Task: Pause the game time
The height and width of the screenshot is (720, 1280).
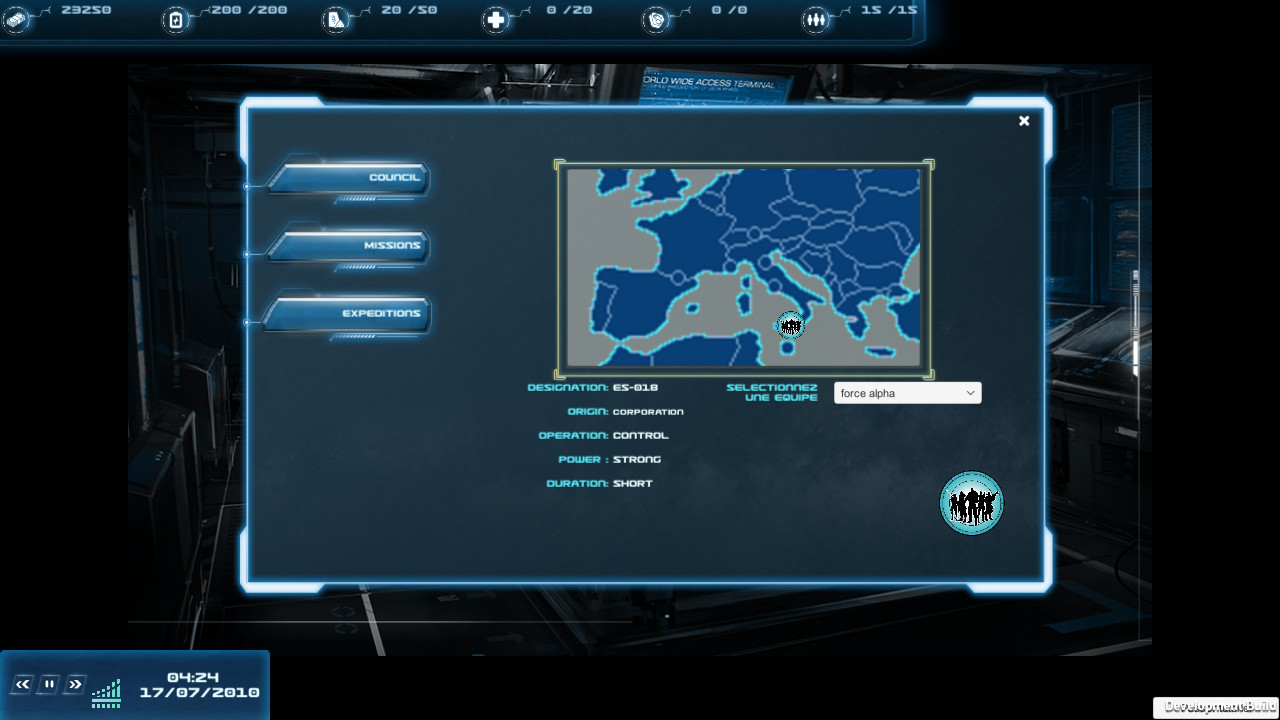Action: coord(48,684)
